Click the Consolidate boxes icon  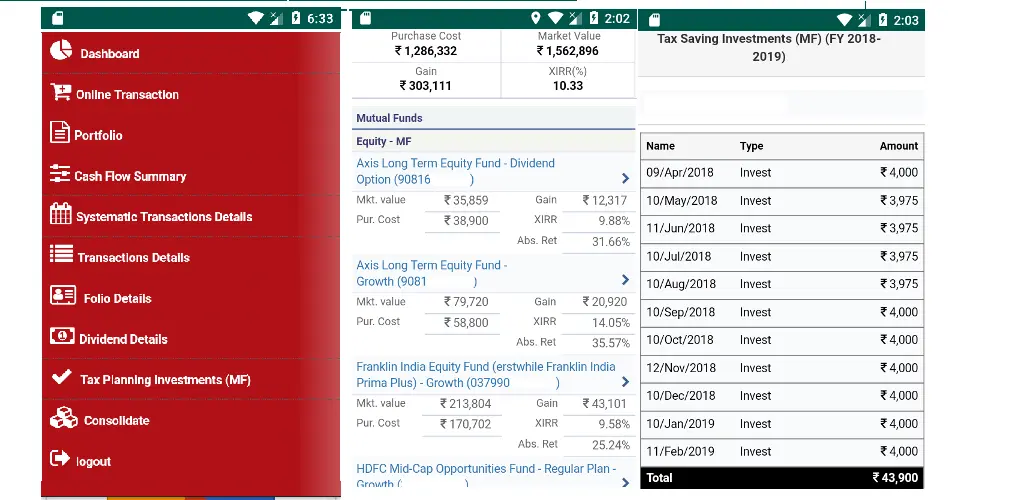[x=63, y=418]
